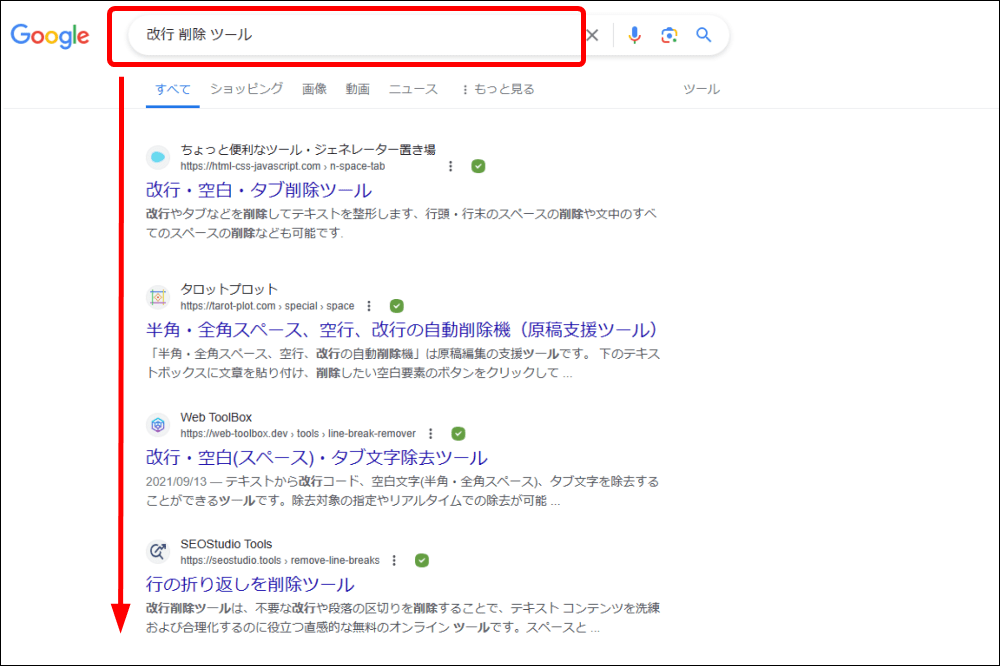Click site name SEOStudio Tools
The width and height of the screenshot is (1000, 666).
point(226,544)
